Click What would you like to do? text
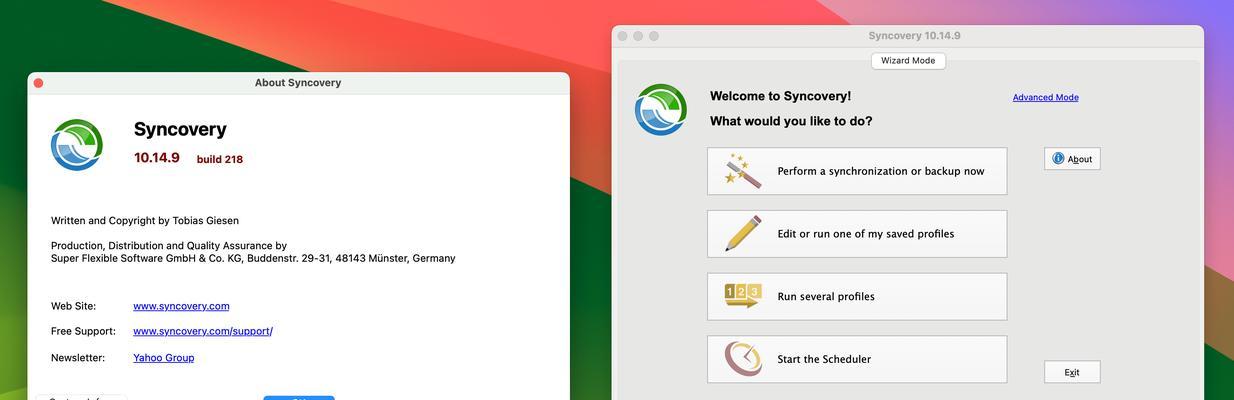Viewport: 1234px width, 400px height. tap(791, 121)
